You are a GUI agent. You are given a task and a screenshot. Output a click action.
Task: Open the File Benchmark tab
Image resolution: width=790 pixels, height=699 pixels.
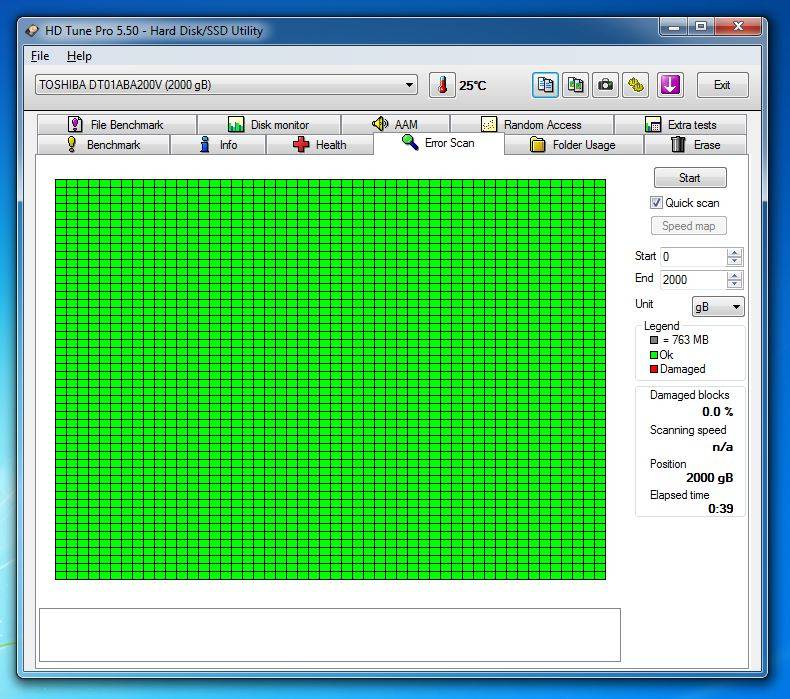coord(116,124)
